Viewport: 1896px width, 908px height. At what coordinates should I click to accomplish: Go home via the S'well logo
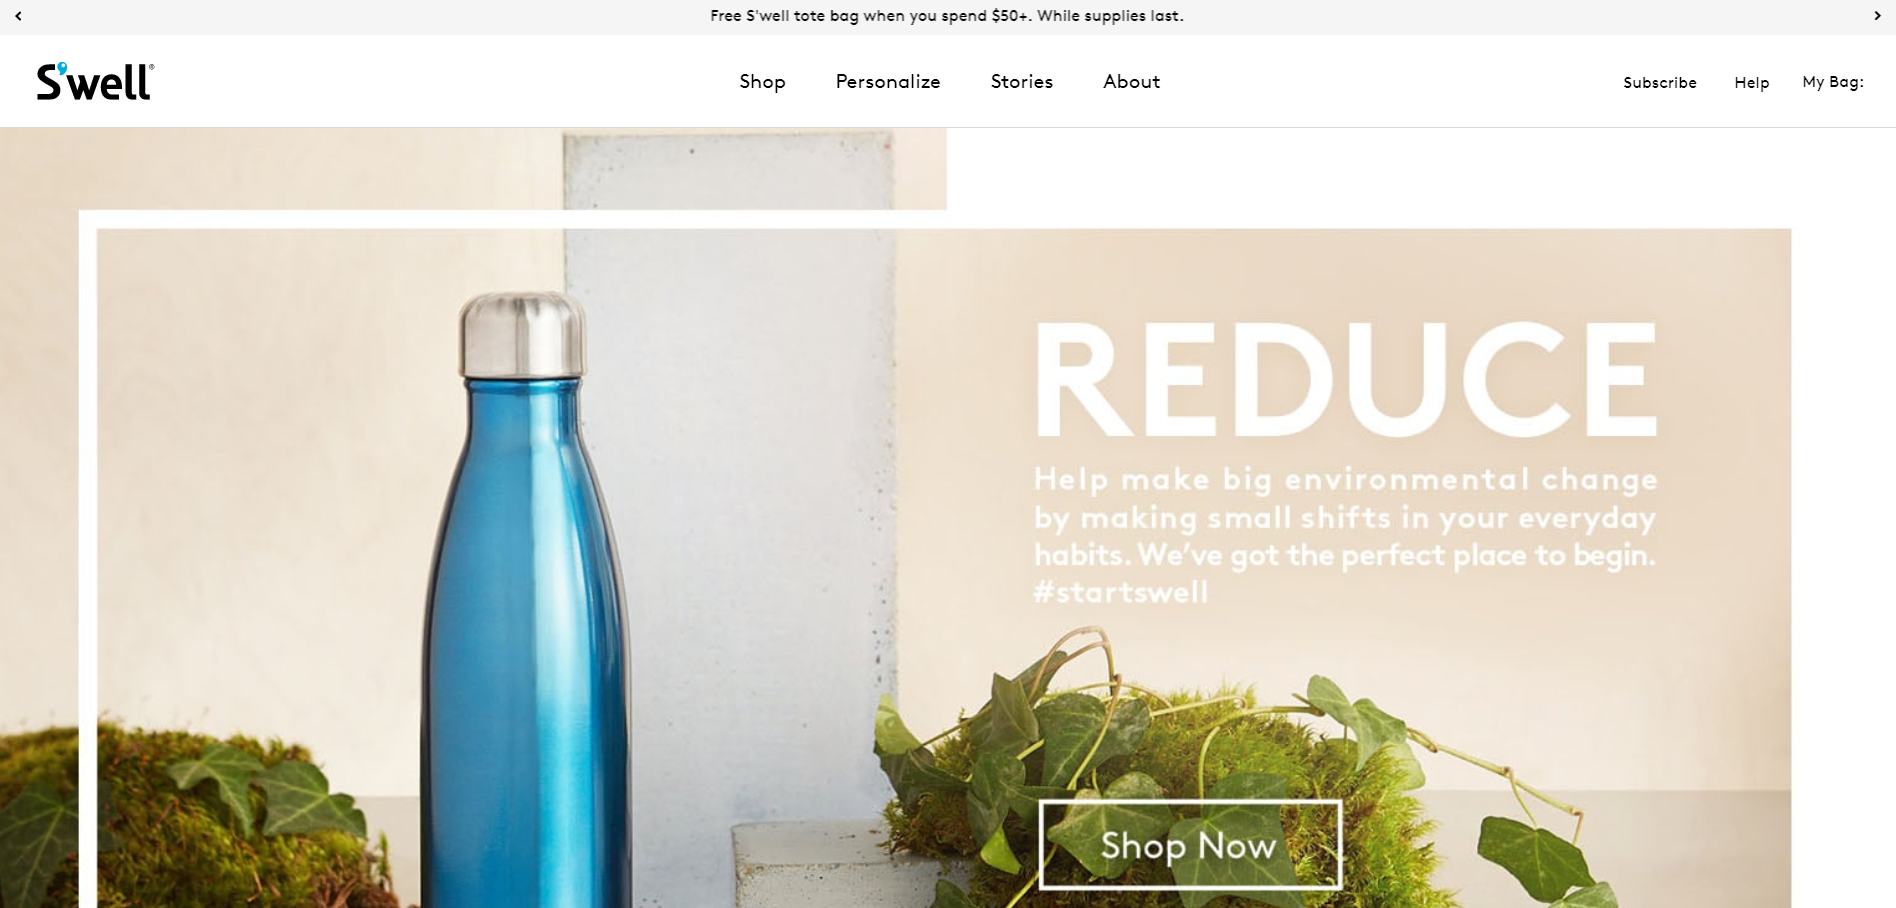click(x=96, y=81)
